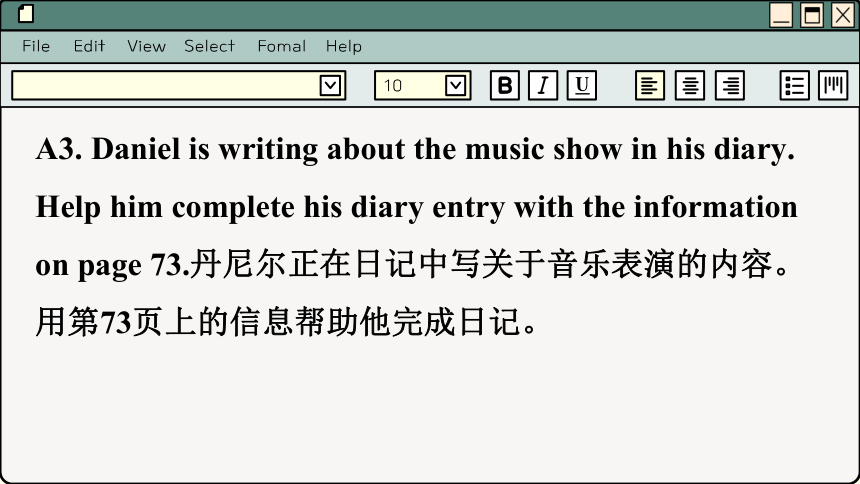Screen dimensions: 860x484
Task: Click the font name combo box field
Action: (x=178, y=86)
